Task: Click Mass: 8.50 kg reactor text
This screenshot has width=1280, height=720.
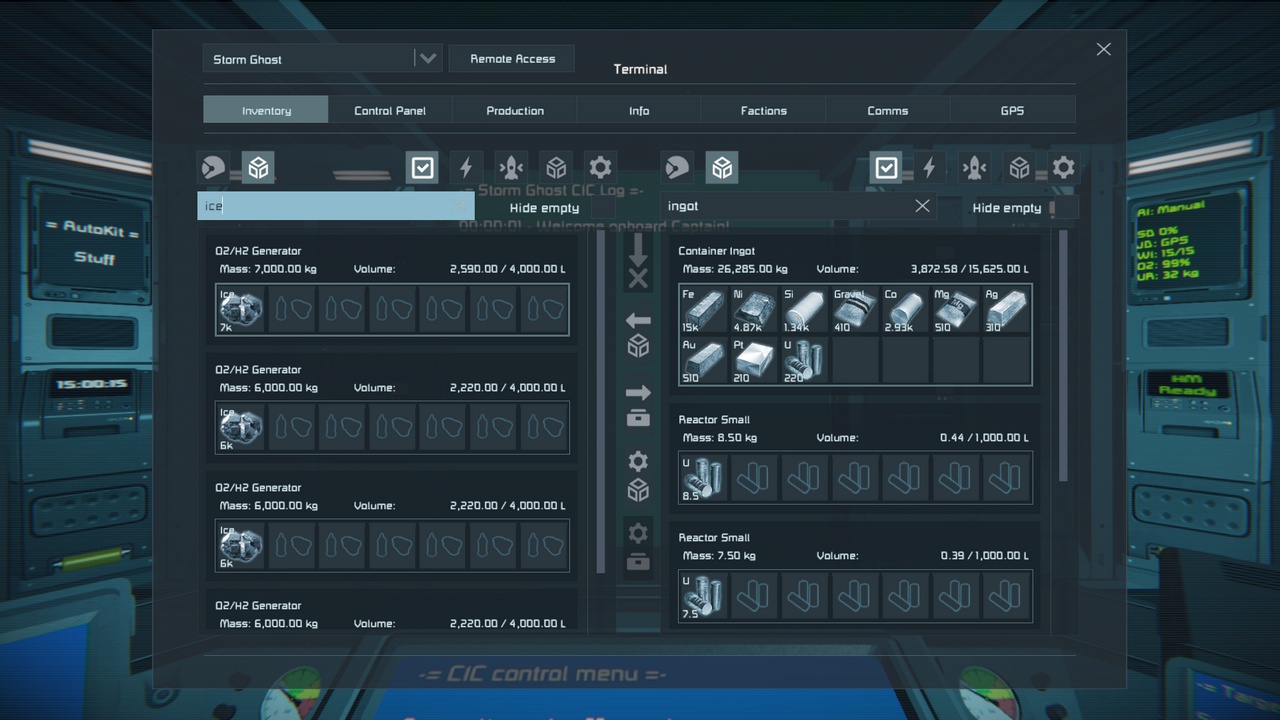Action: [719, 437]
